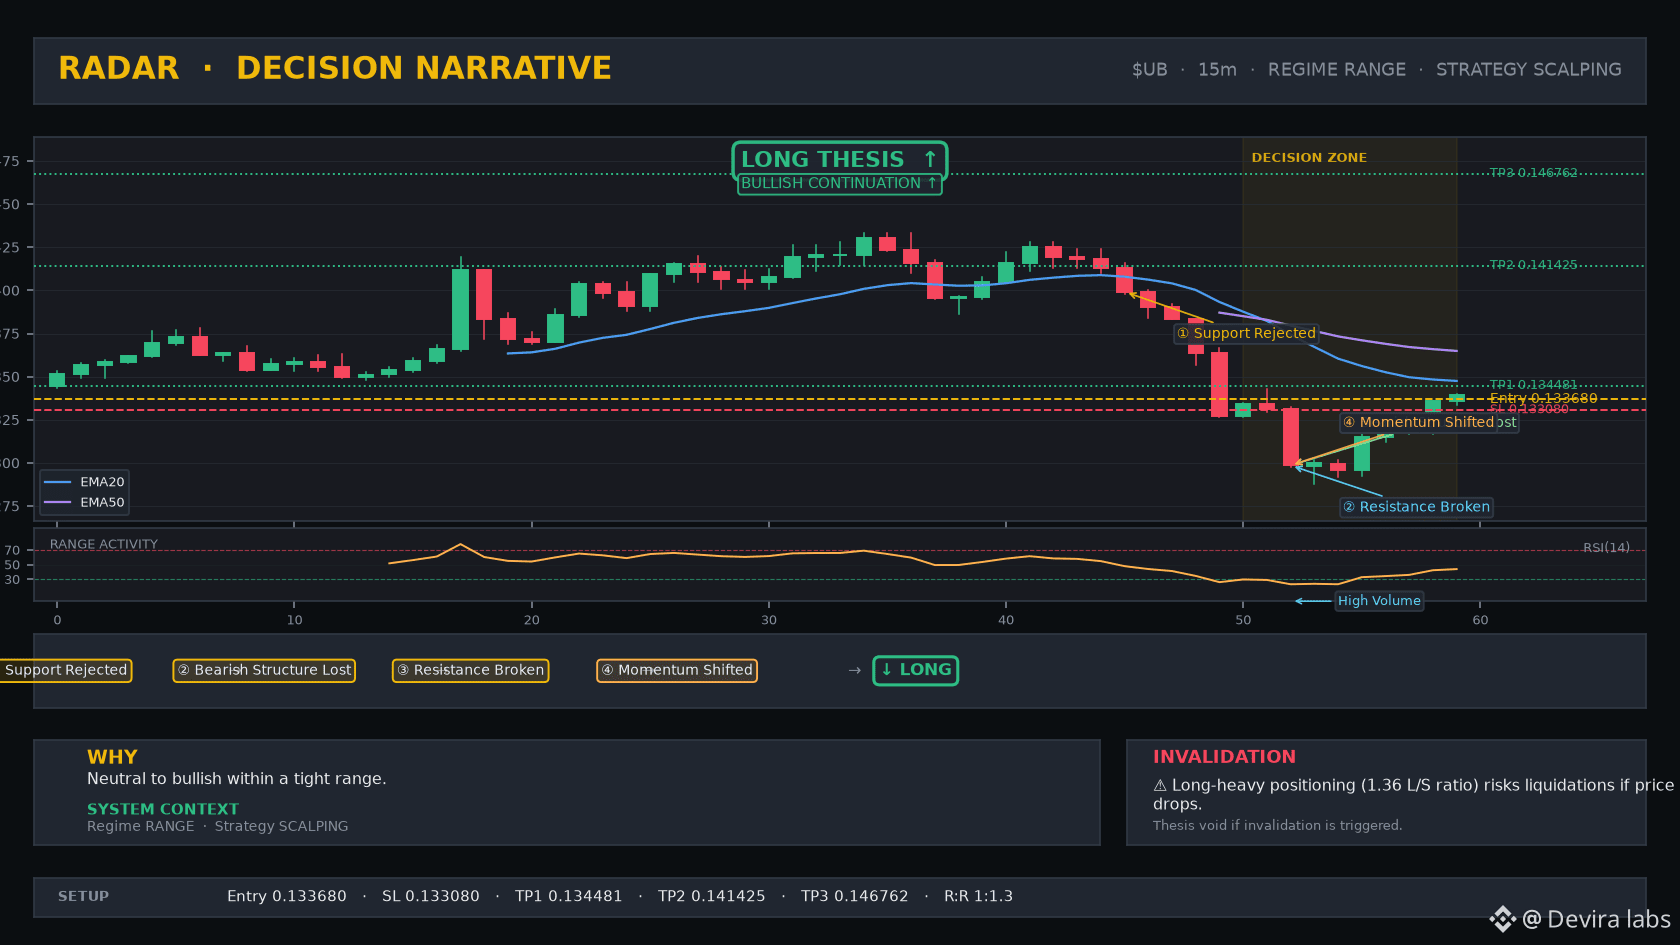Click the arrow before the LONG badge
The height and width of the screenshot is (945, 1680).
point(854,670)
